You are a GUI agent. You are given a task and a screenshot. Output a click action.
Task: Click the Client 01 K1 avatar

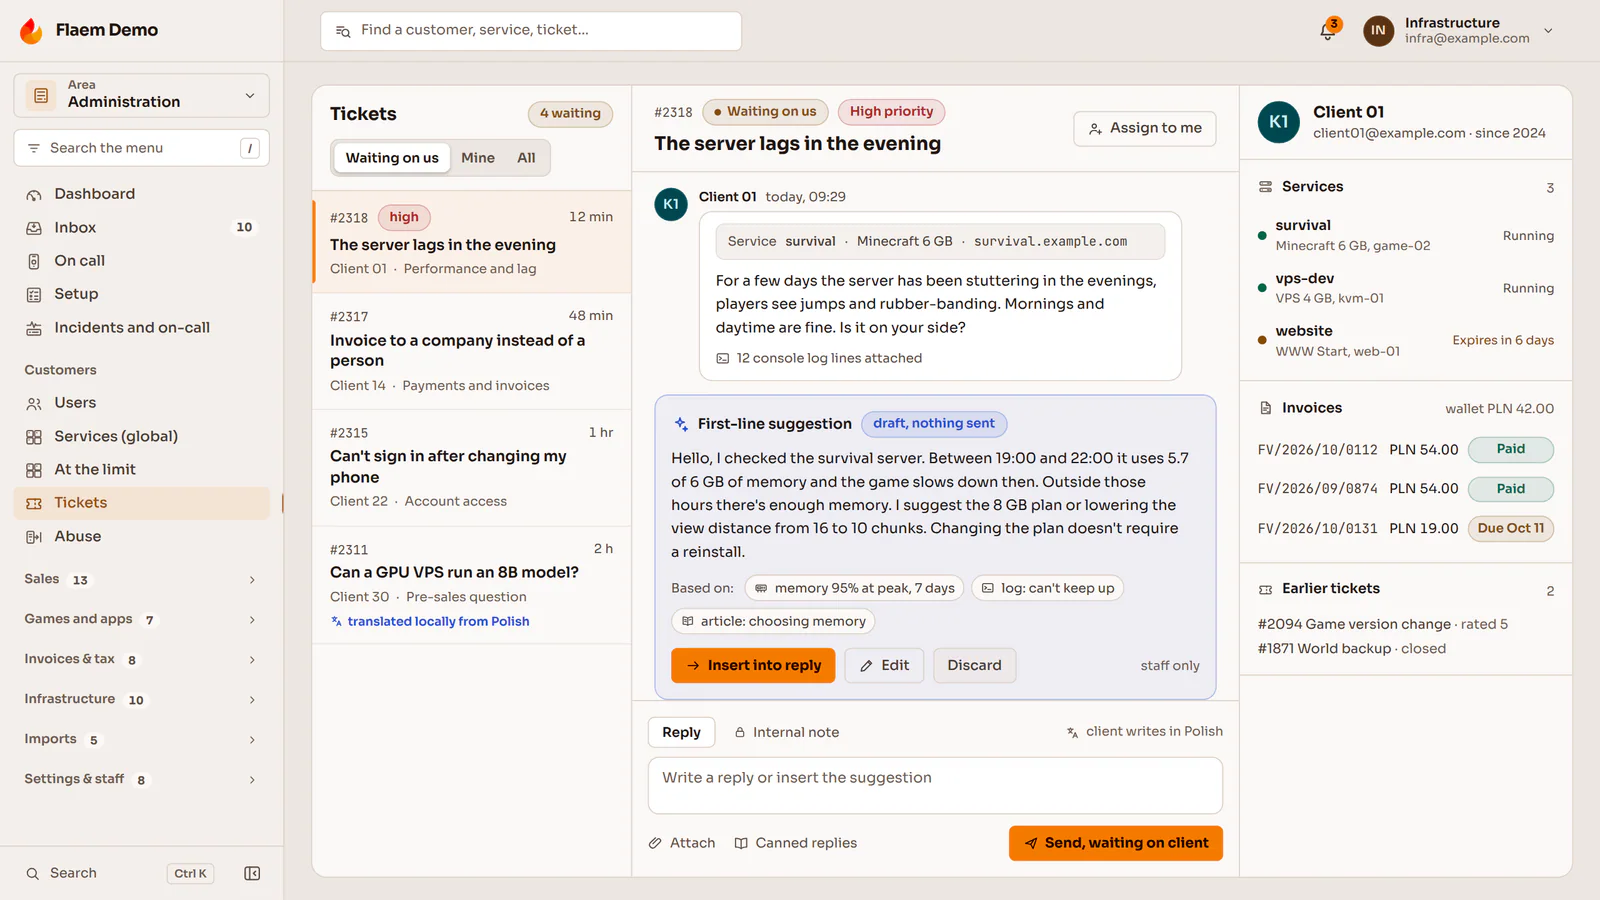[x=1278, y=122]
